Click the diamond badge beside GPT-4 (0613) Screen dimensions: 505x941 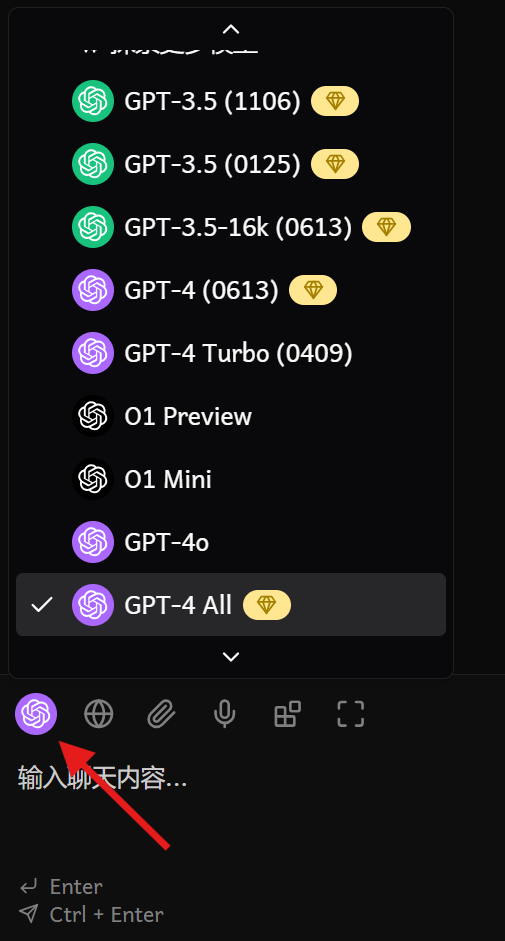coord(313,290)
